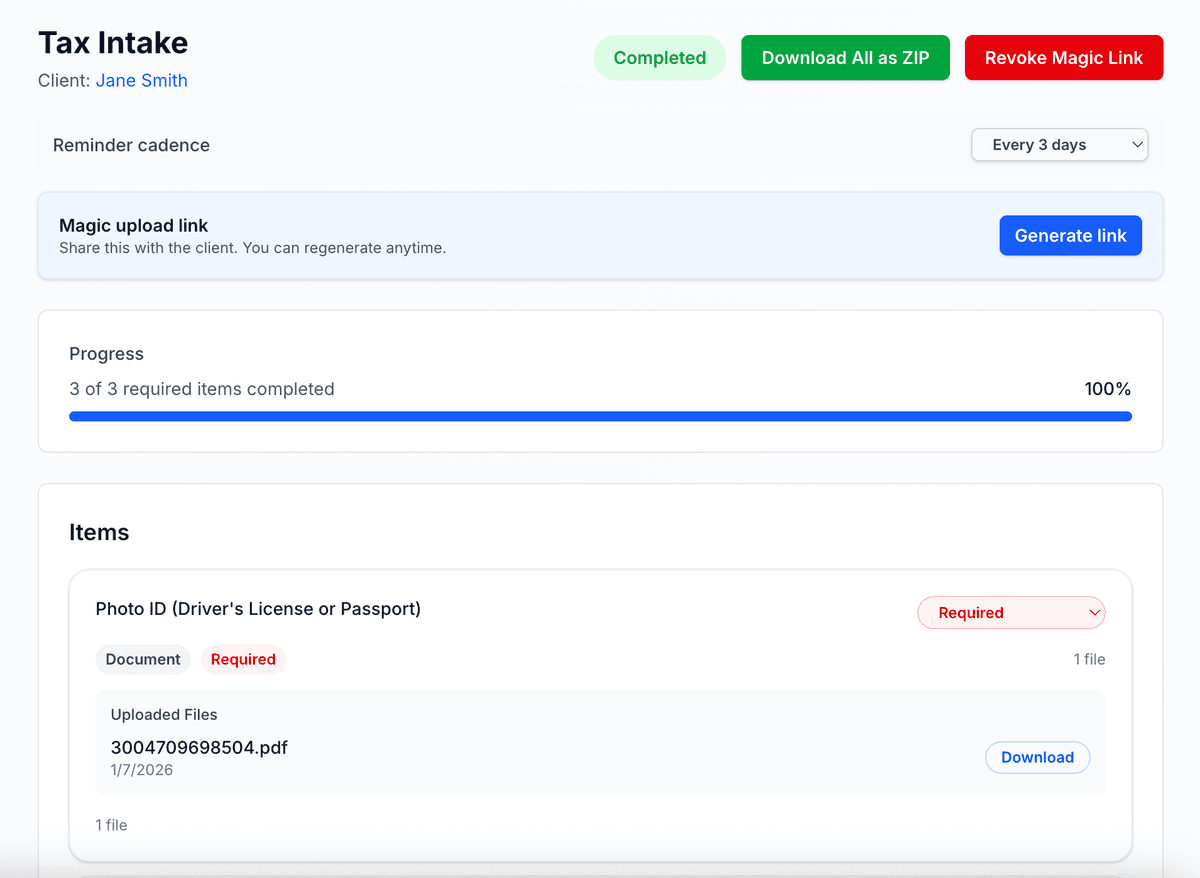Click the red Required tag beside Document
This screenshot has height=878, width=1200.
pos(243,659)
